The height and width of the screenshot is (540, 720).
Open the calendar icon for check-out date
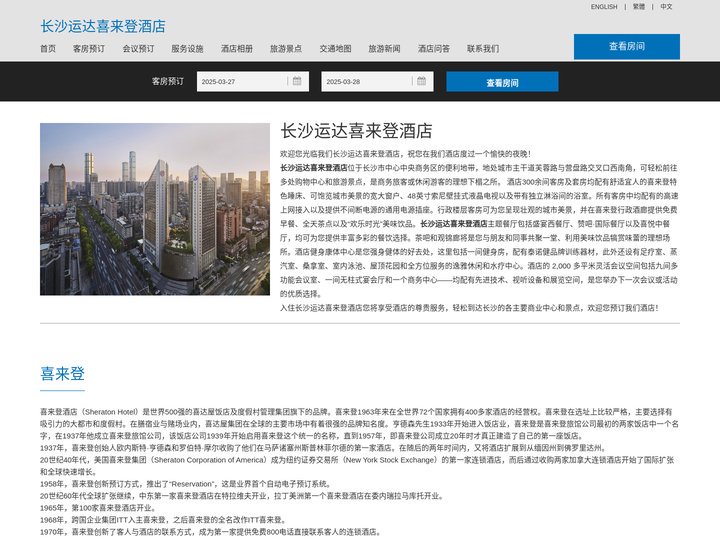tap(422, 81)
